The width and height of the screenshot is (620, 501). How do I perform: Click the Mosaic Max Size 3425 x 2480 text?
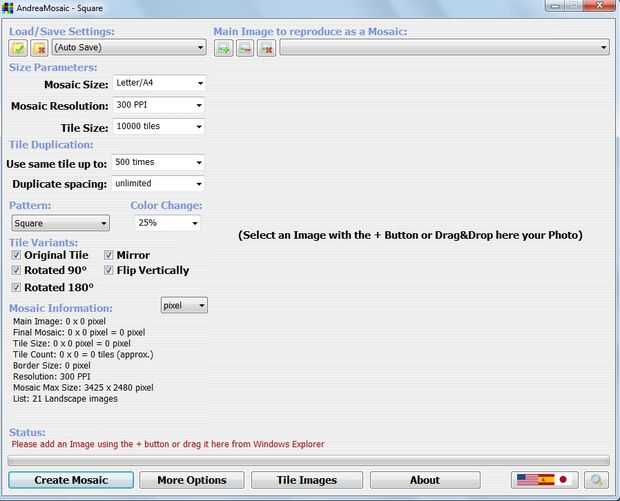coord(83,388)
